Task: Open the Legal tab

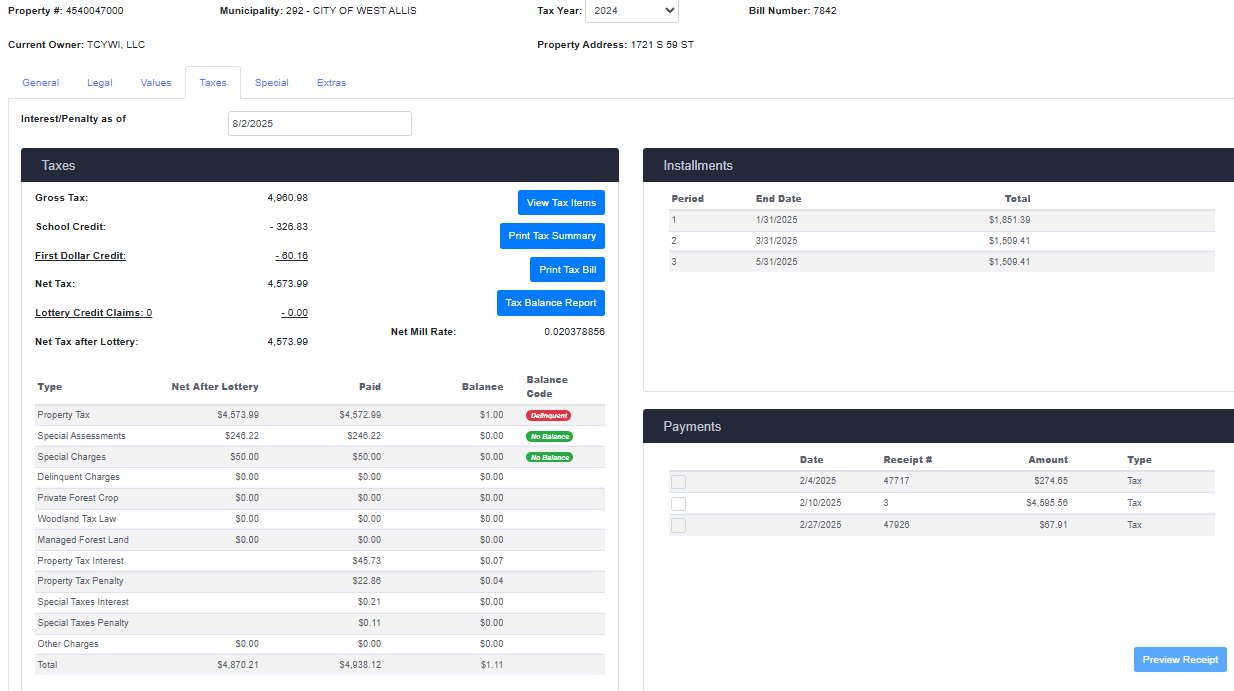Action: [99, 83]
